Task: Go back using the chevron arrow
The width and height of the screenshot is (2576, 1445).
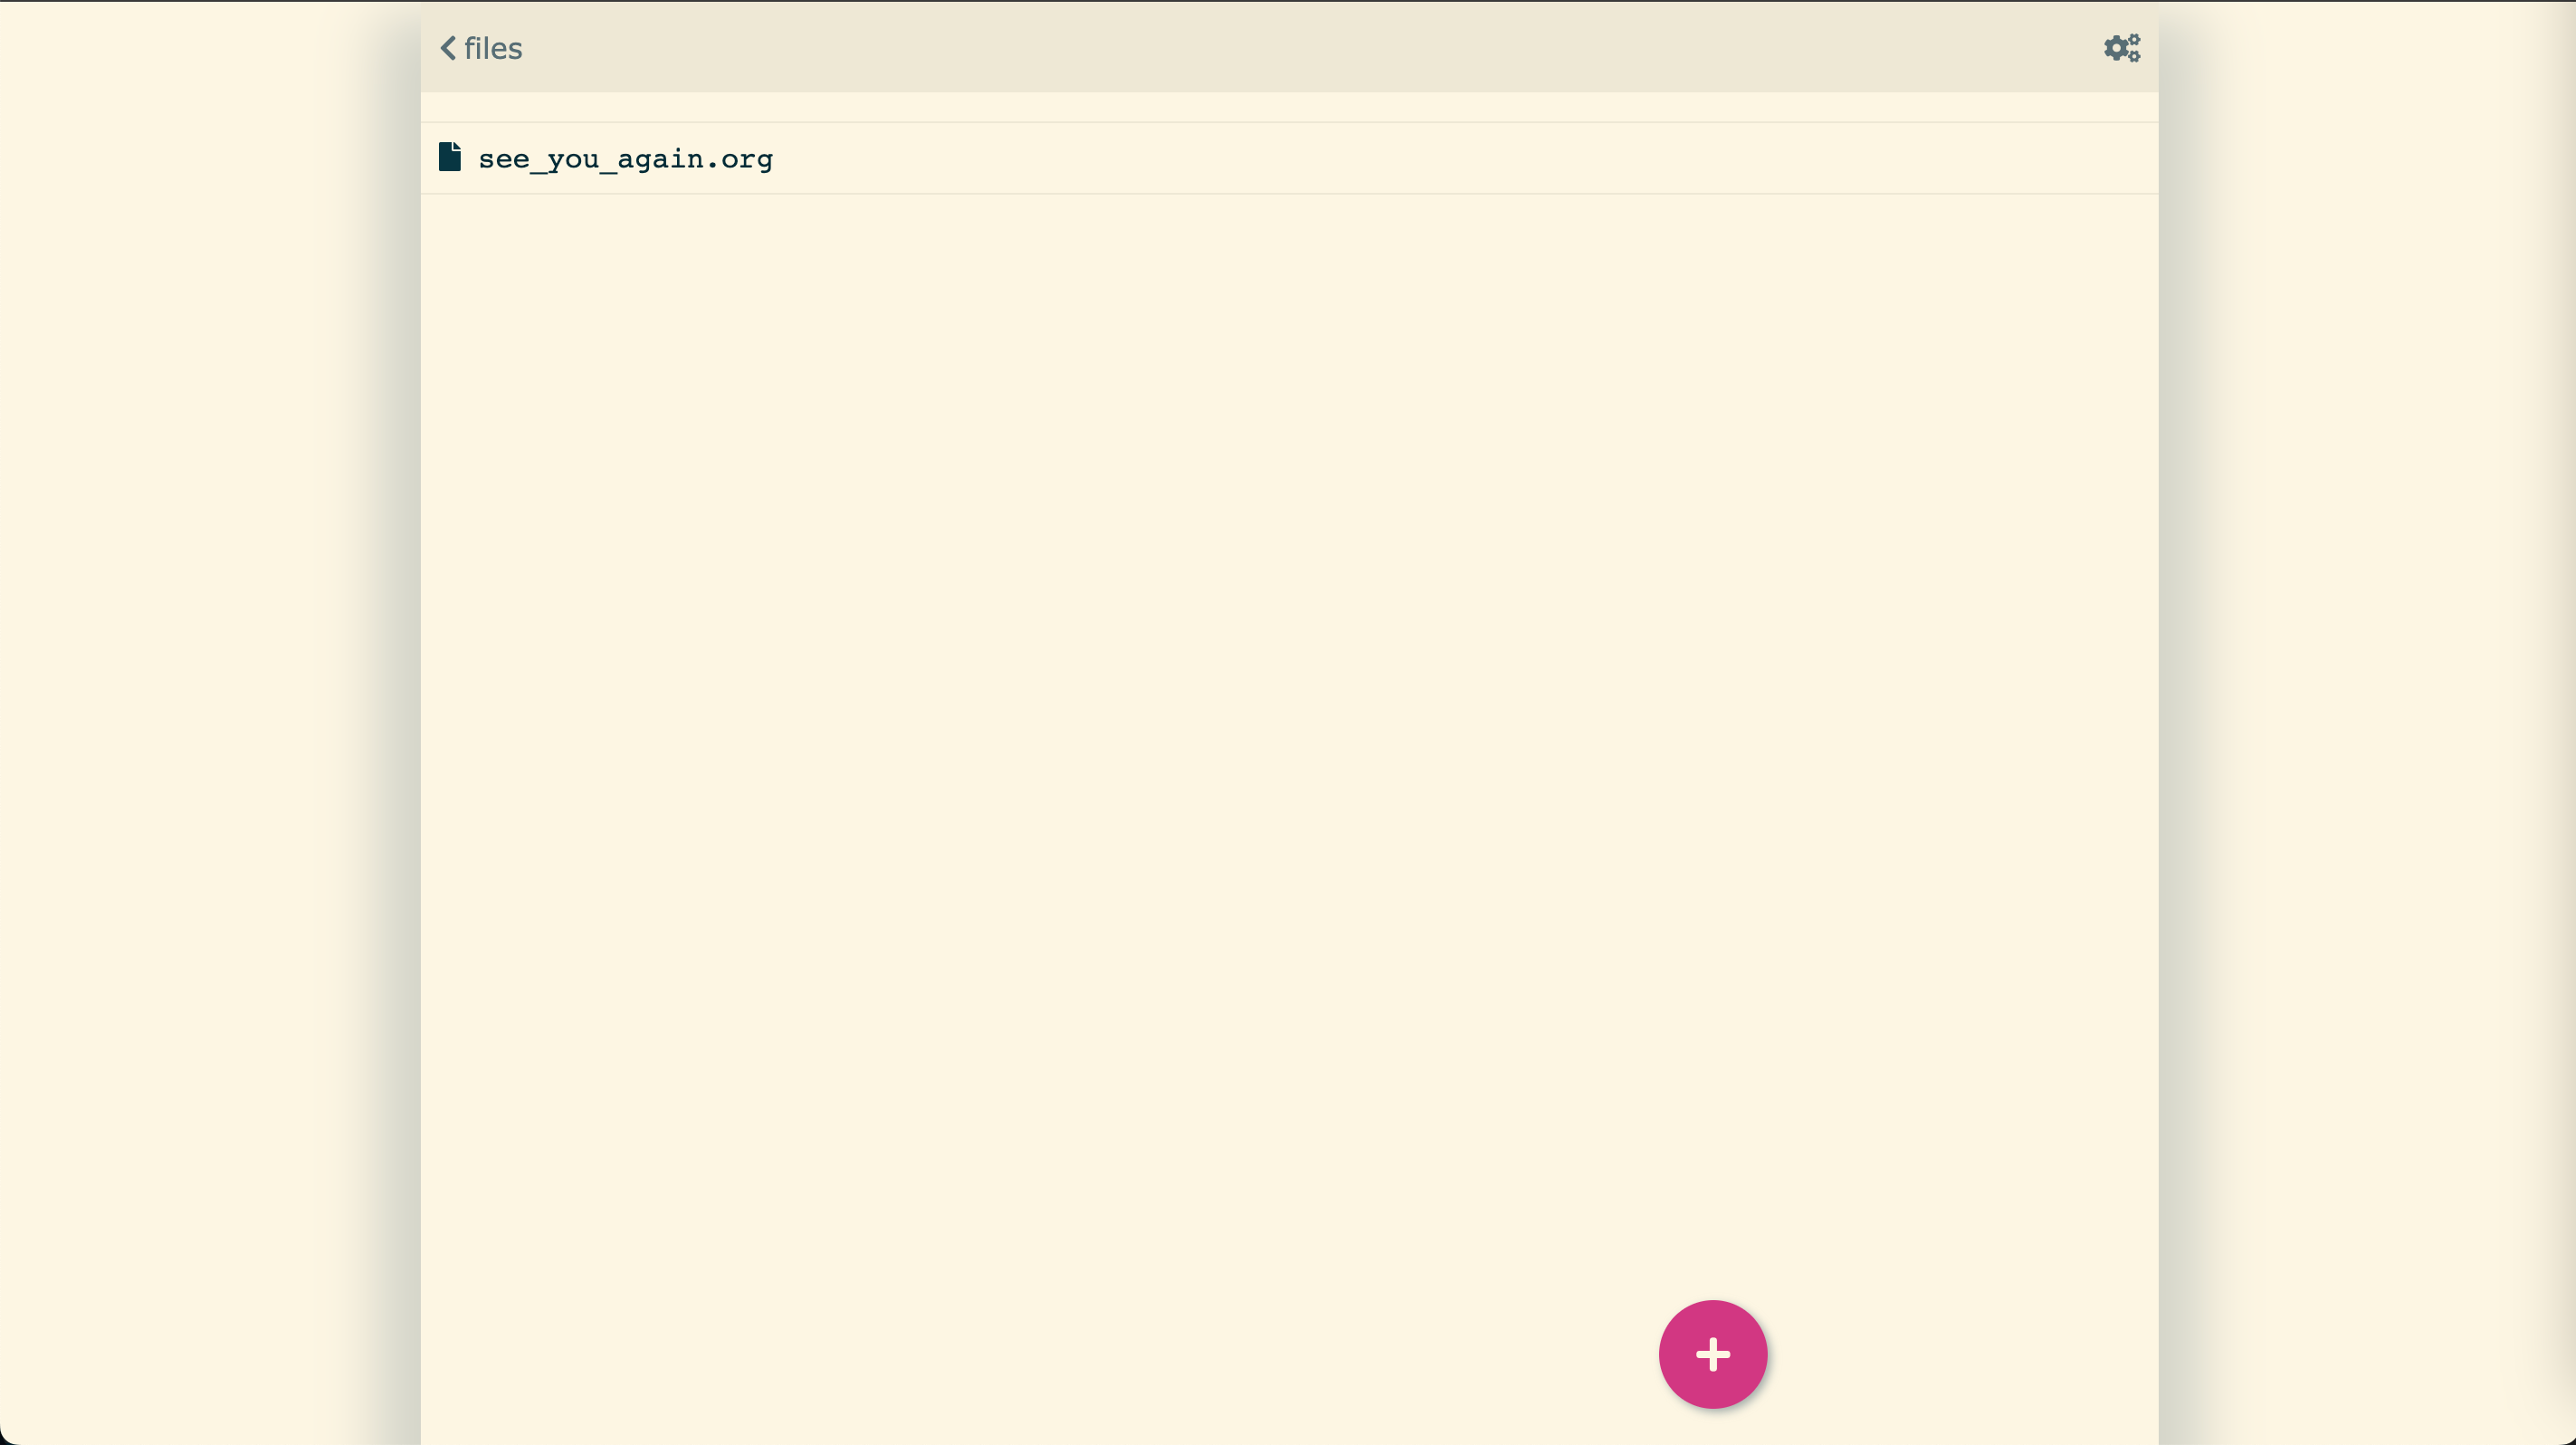Action: coord(448,48)
